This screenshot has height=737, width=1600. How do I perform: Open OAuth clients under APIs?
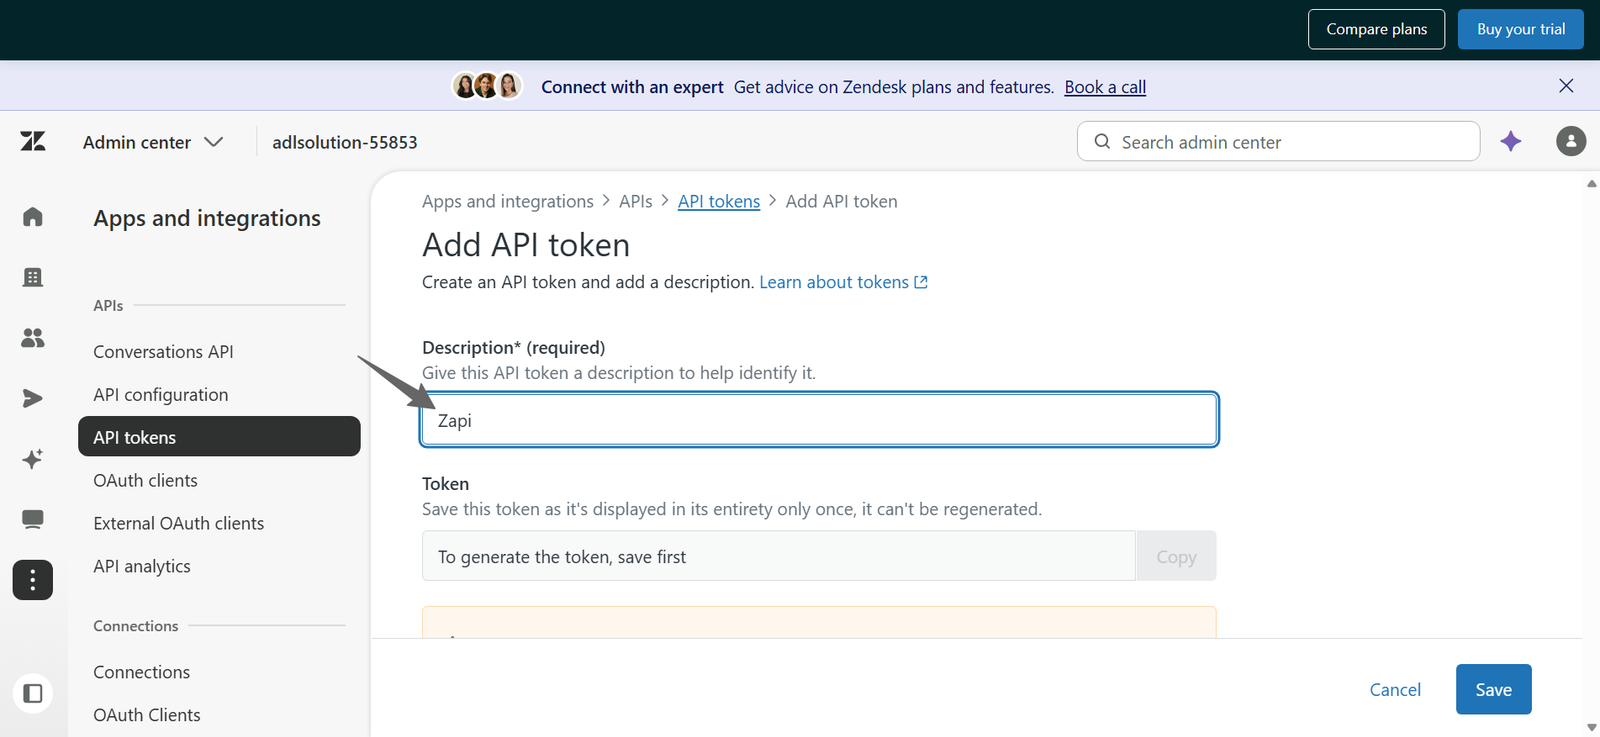(x=145, y=481)
